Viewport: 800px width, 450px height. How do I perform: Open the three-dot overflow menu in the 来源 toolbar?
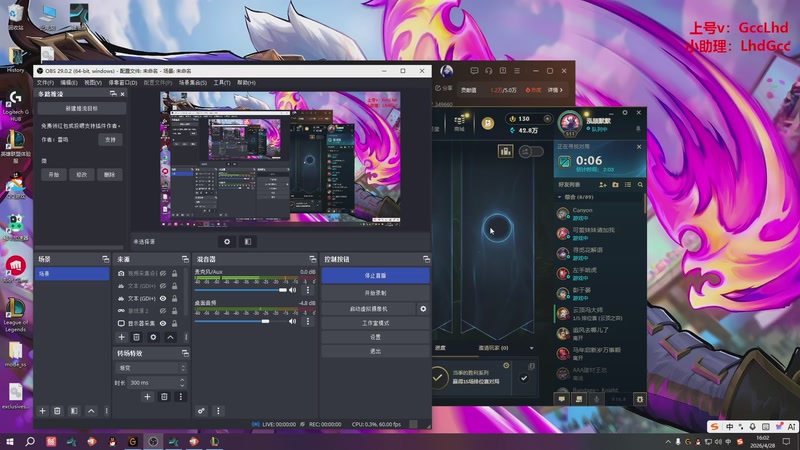(x=186, y=337)
